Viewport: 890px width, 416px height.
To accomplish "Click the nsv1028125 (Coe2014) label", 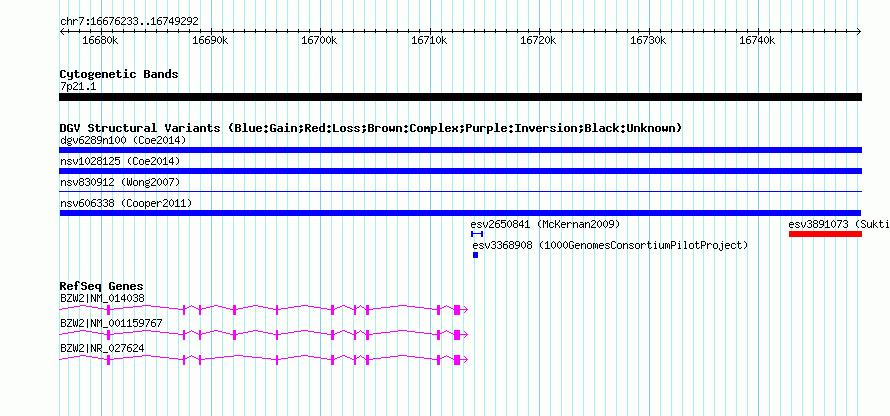I will pos(120,162).
